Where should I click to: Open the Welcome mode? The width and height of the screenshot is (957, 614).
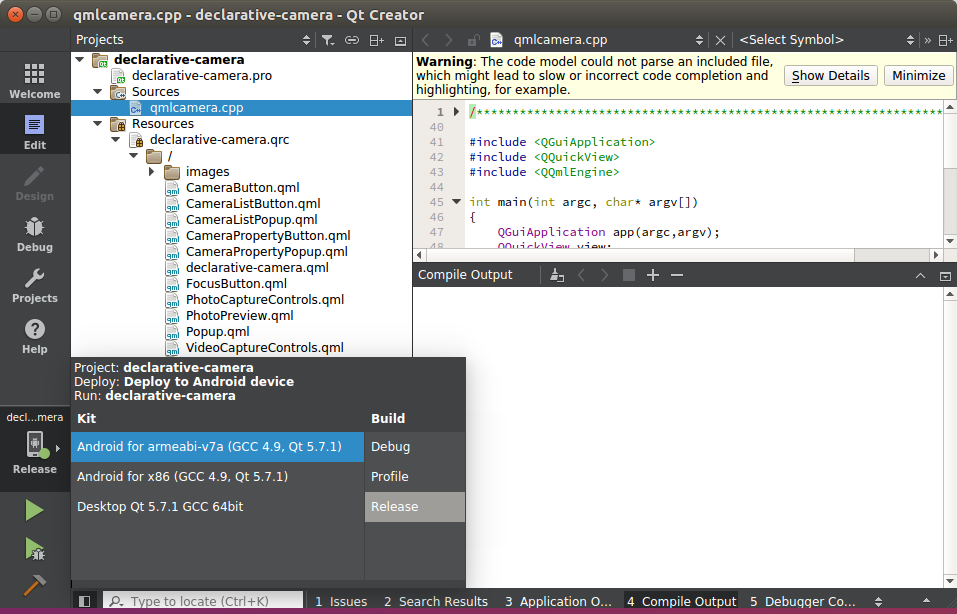click(x=34, y=81)
